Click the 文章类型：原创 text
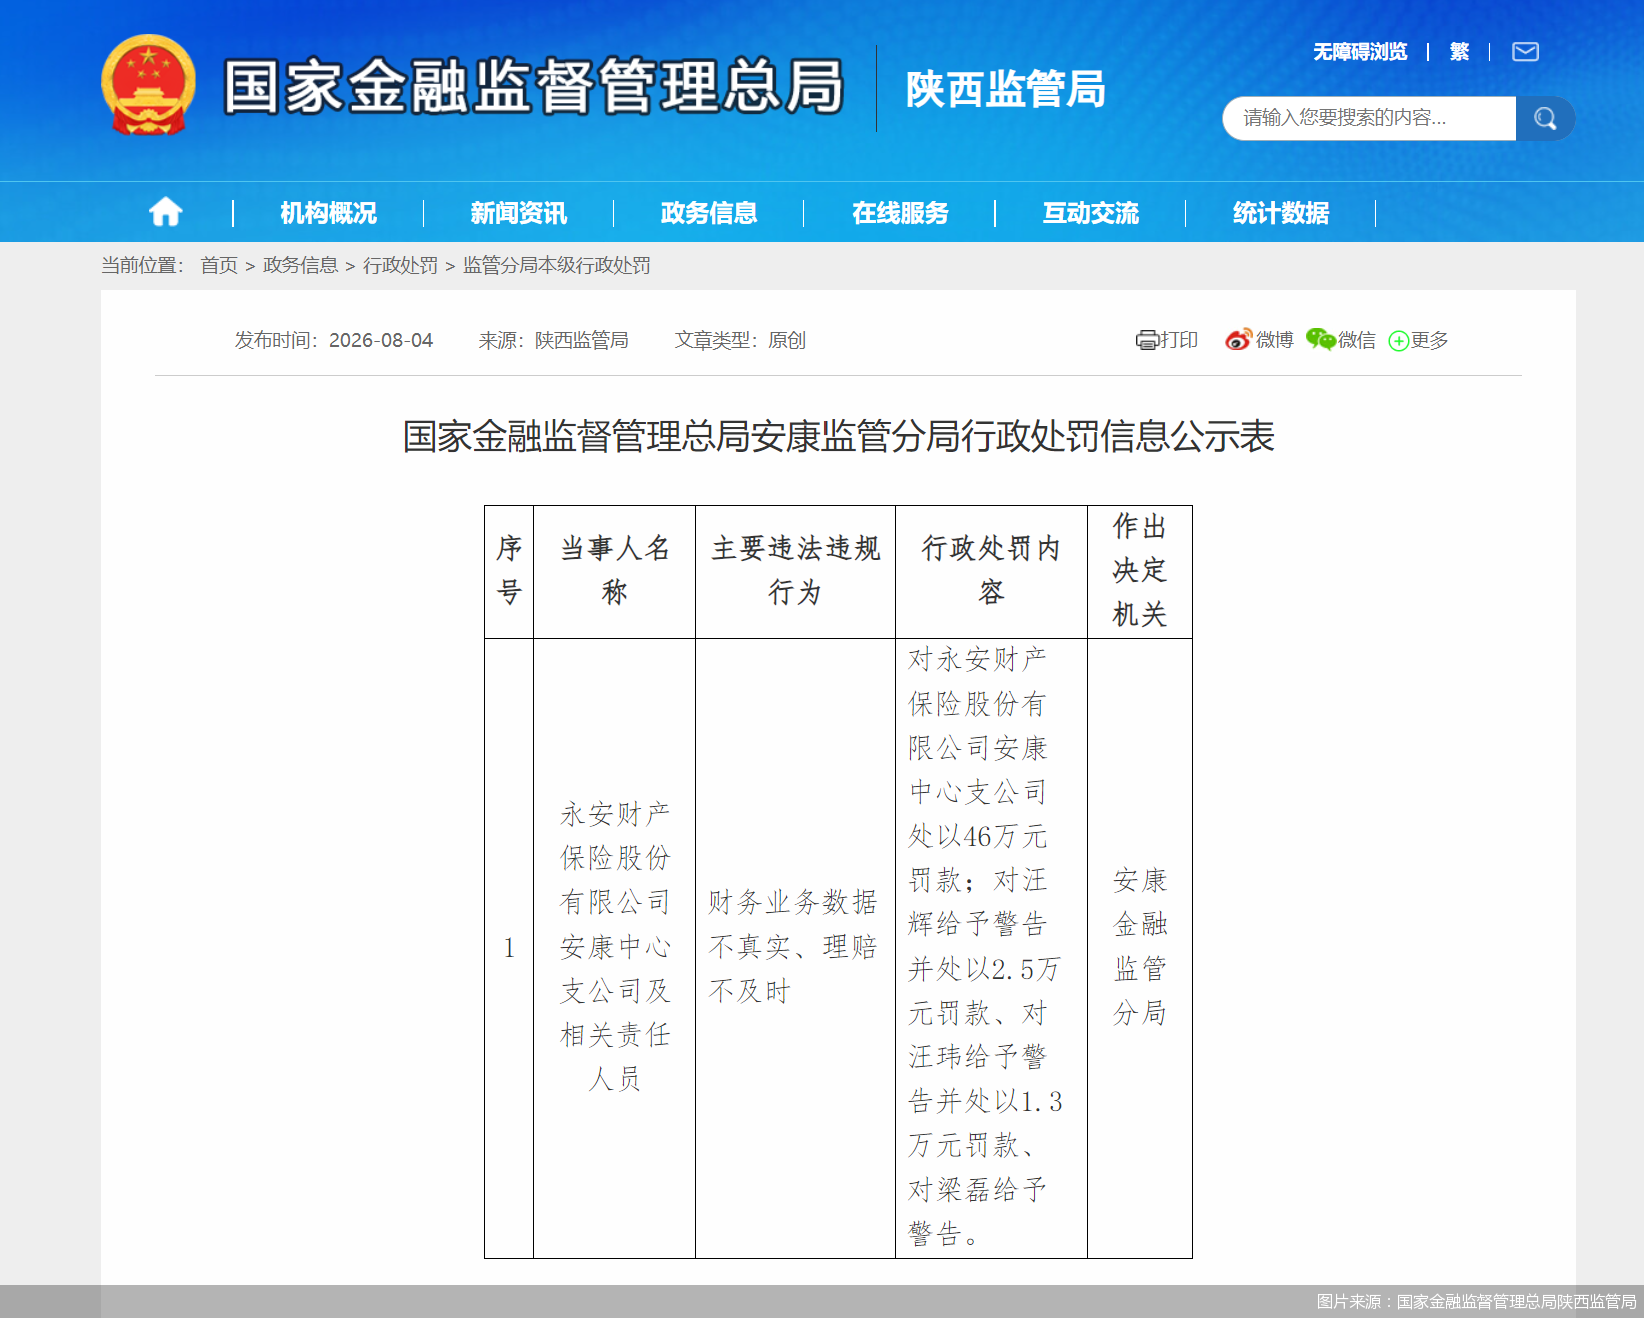Screen dimensions: 1644x1318 click(740, 340)
